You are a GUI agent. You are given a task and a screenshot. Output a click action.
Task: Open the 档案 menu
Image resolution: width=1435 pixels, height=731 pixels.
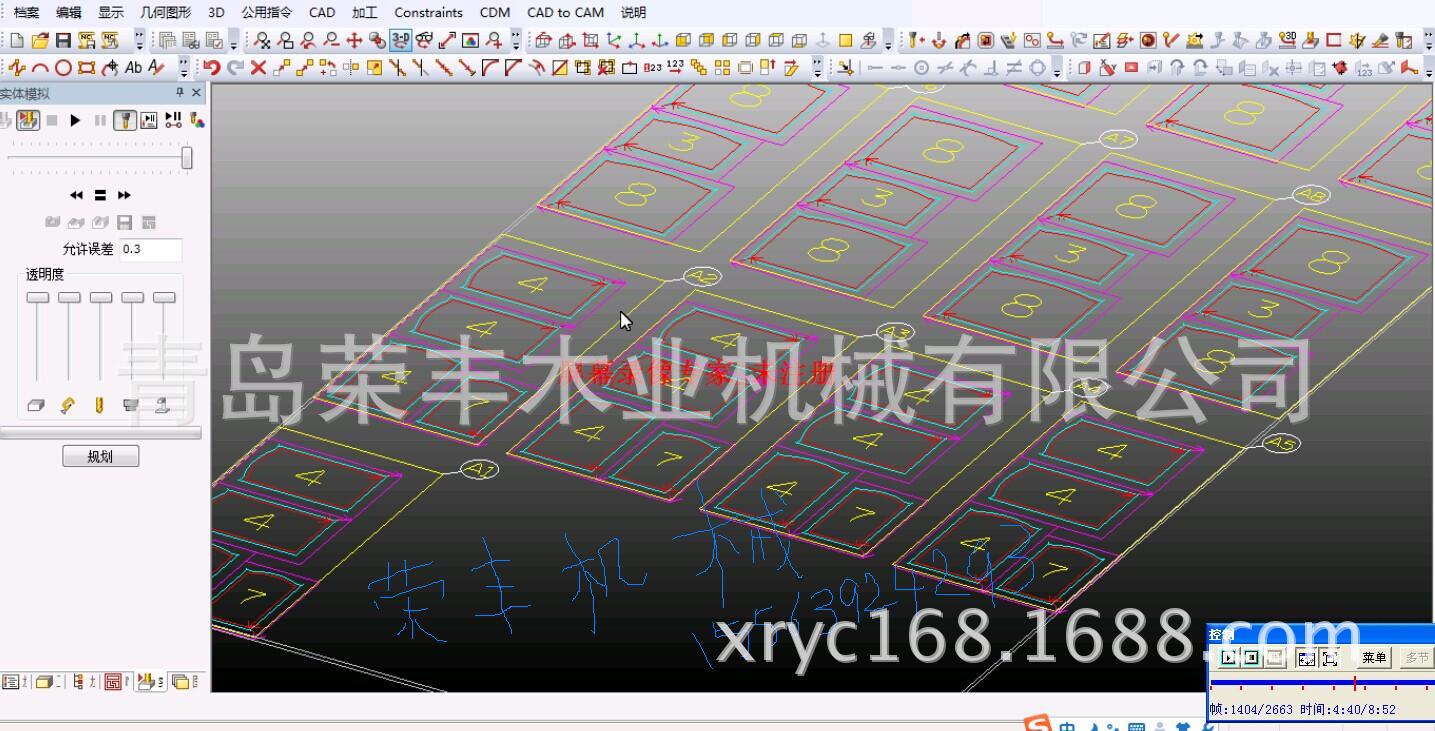(x=27, y=13)
